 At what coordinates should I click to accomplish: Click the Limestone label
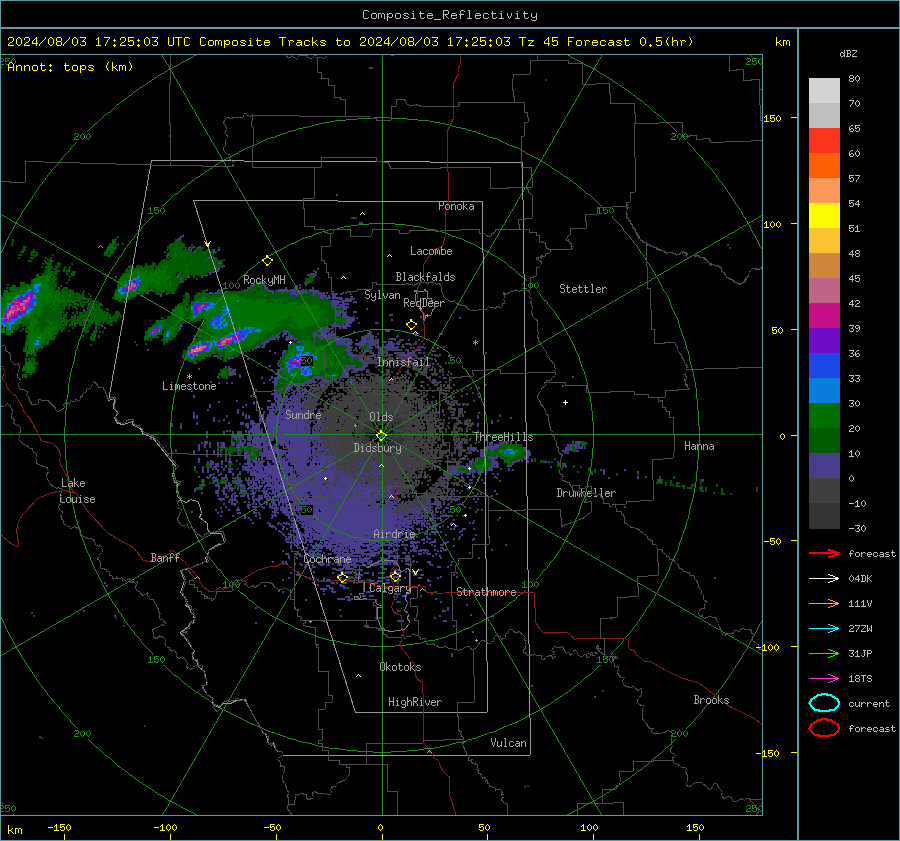click(189, 386)
